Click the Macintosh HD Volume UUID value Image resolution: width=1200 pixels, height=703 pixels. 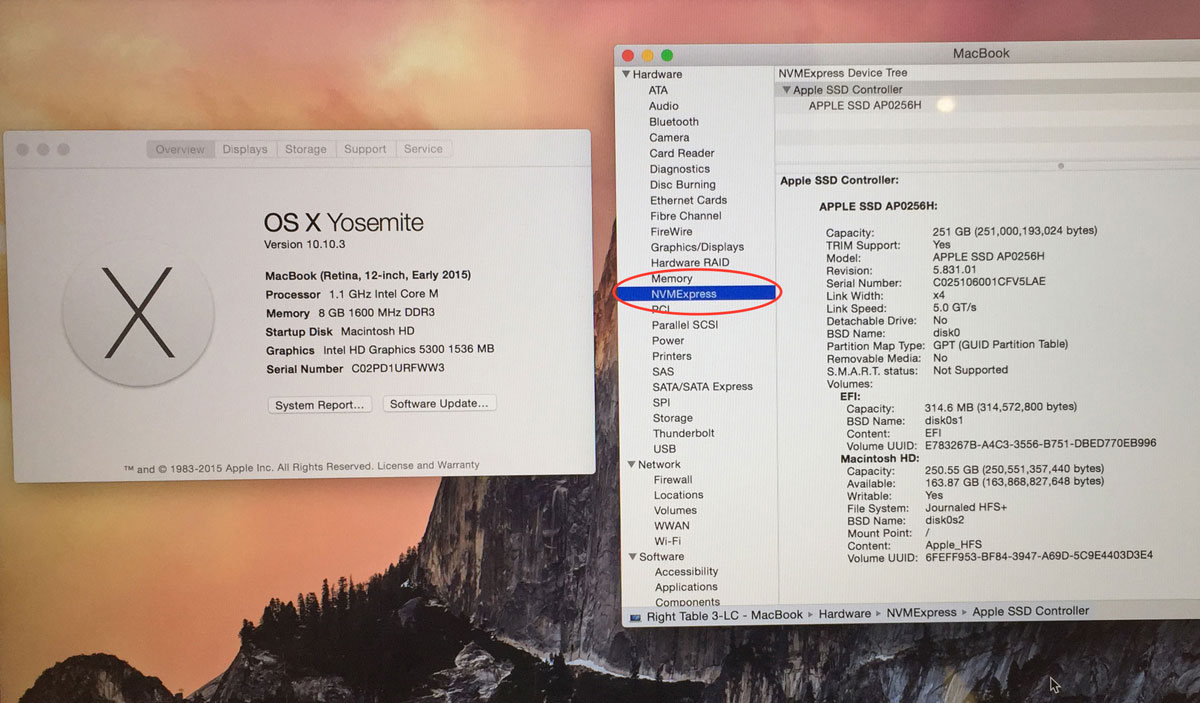click(1039, 556)
